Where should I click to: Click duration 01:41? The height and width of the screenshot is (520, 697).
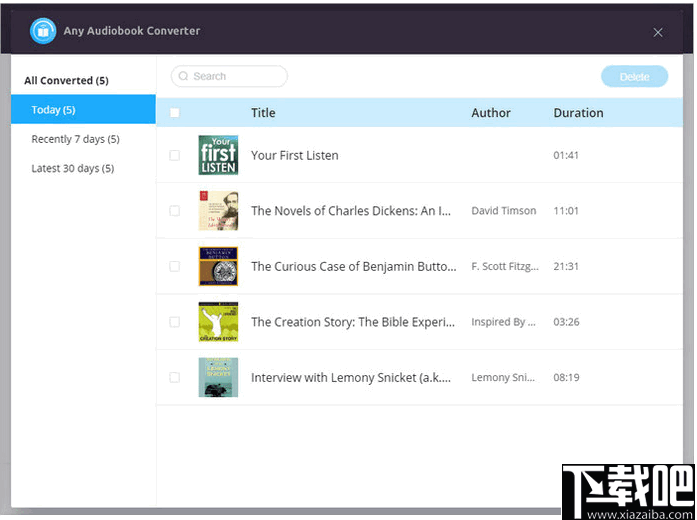pyautogui.click(x=566, y=155)
